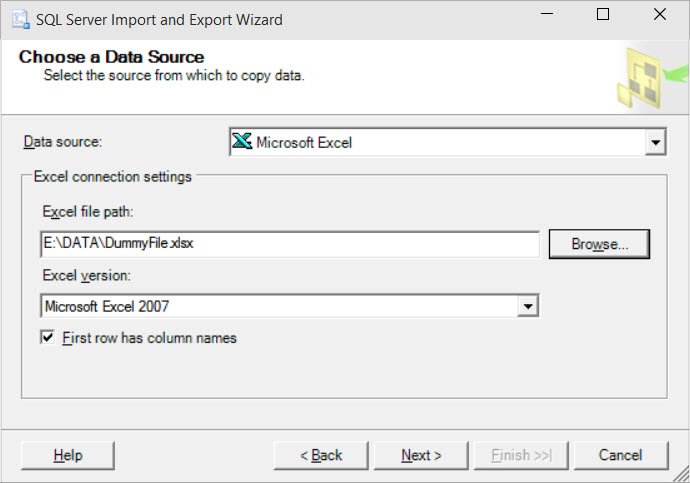Click the 'Select the source from which to copy data' text

[x=174, y=75]
